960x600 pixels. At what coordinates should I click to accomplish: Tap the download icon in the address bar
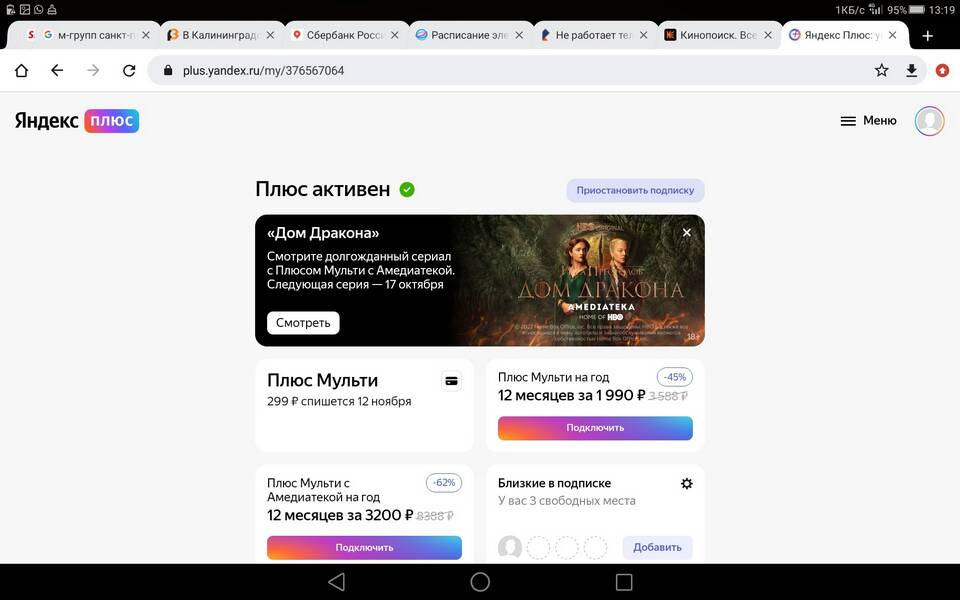point(912,70)
